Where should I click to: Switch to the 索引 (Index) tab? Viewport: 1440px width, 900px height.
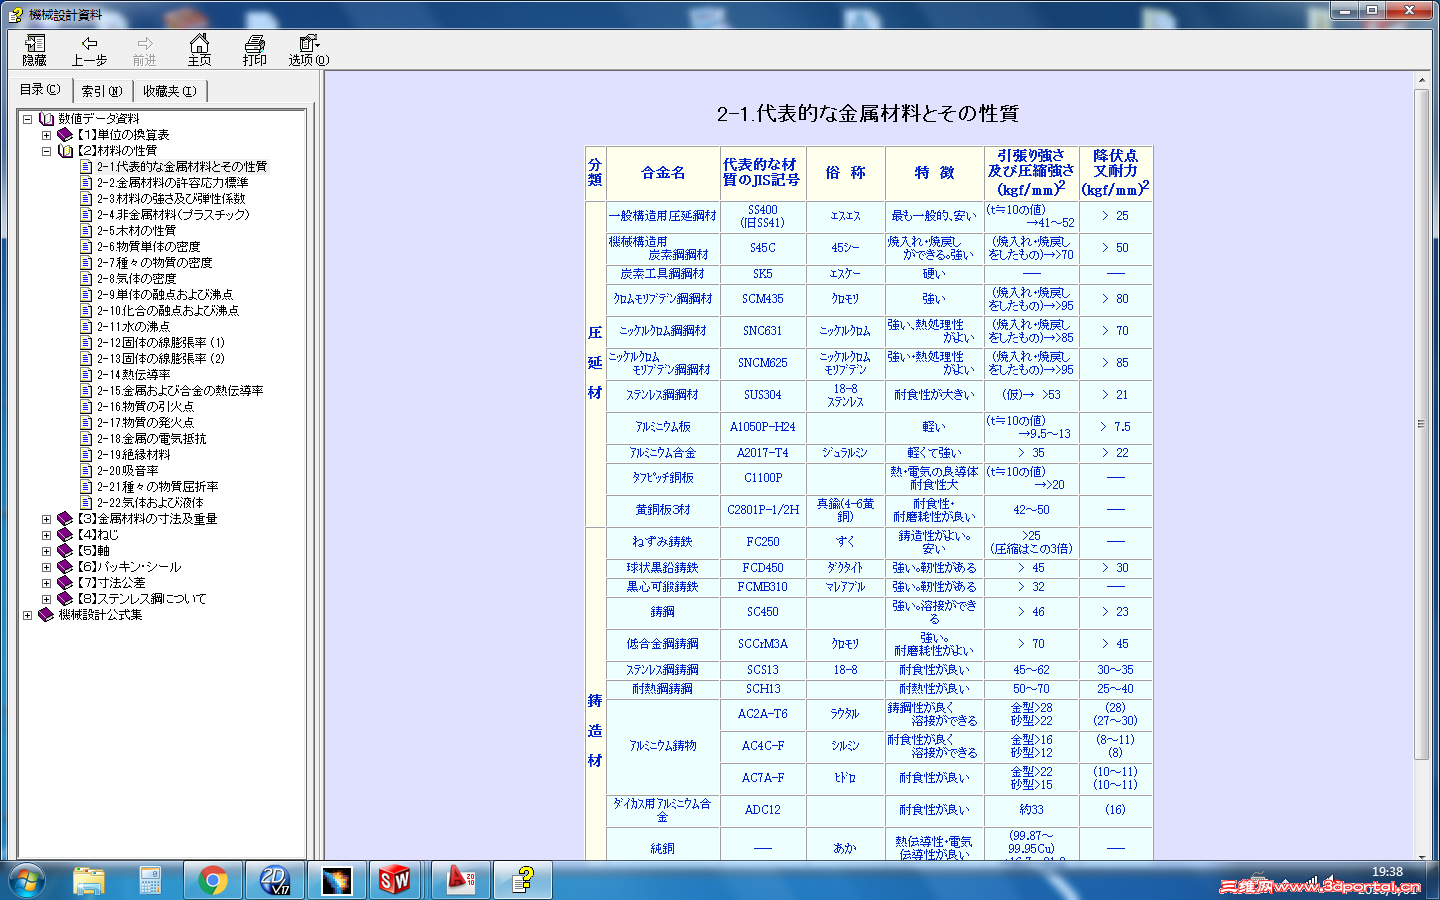click(102, 91)
